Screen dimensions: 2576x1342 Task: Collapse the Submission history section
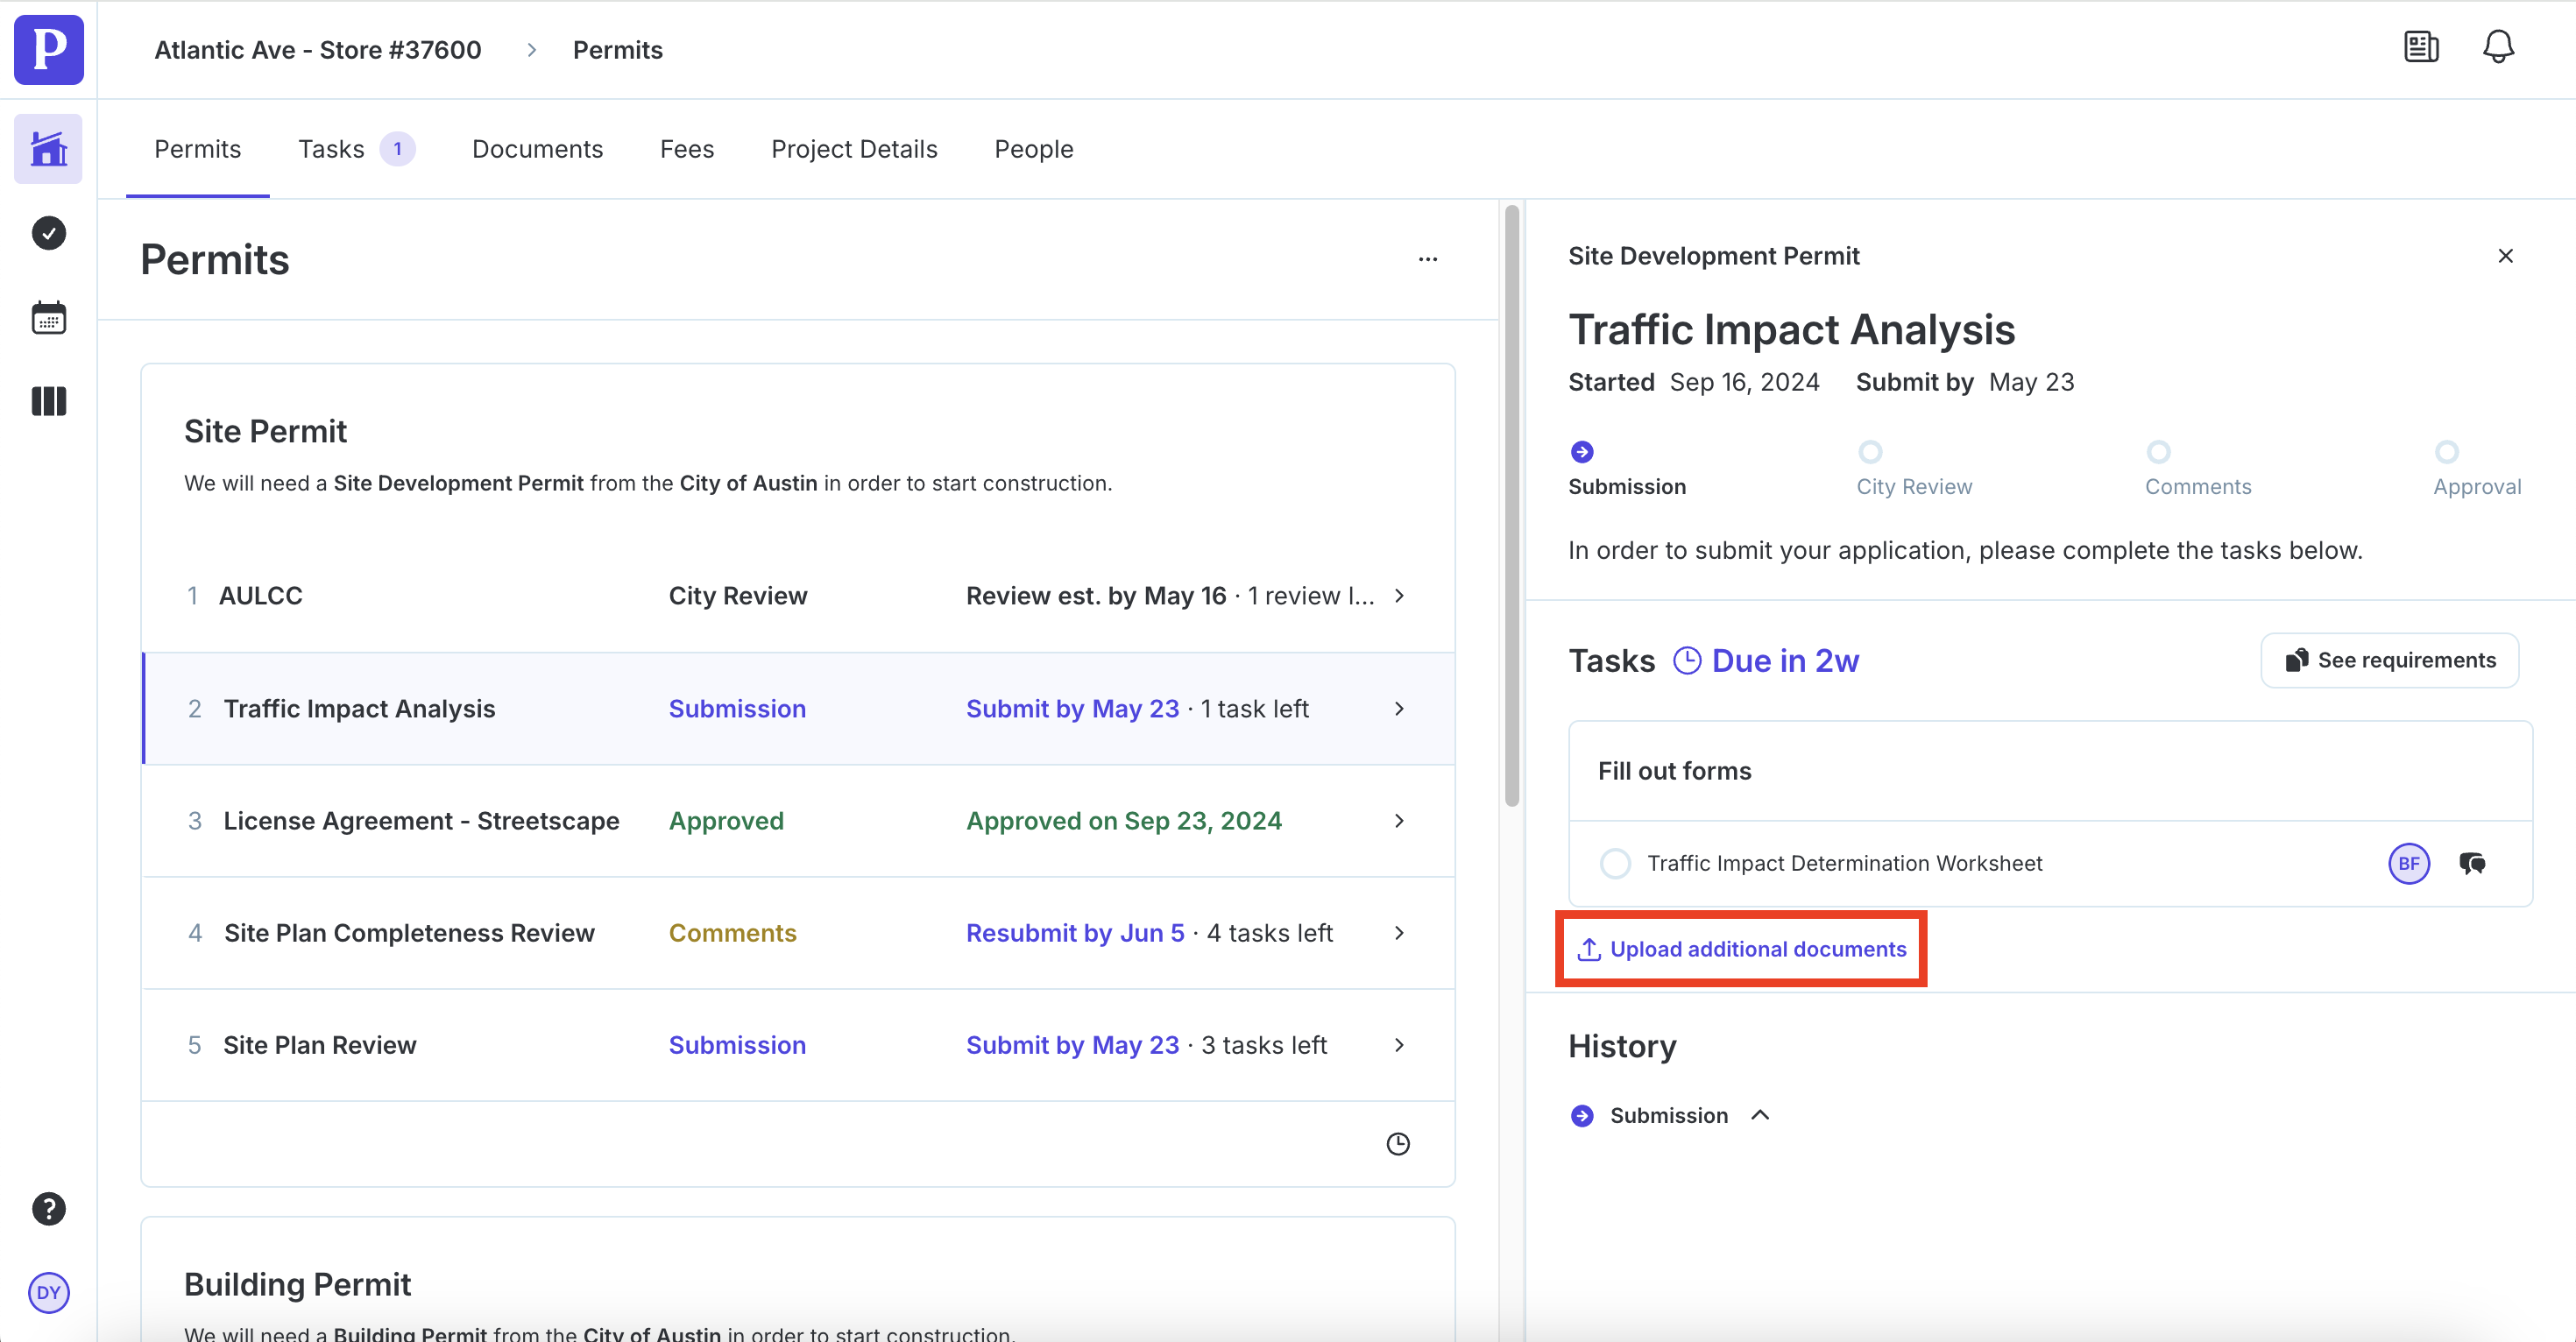1760,1115
